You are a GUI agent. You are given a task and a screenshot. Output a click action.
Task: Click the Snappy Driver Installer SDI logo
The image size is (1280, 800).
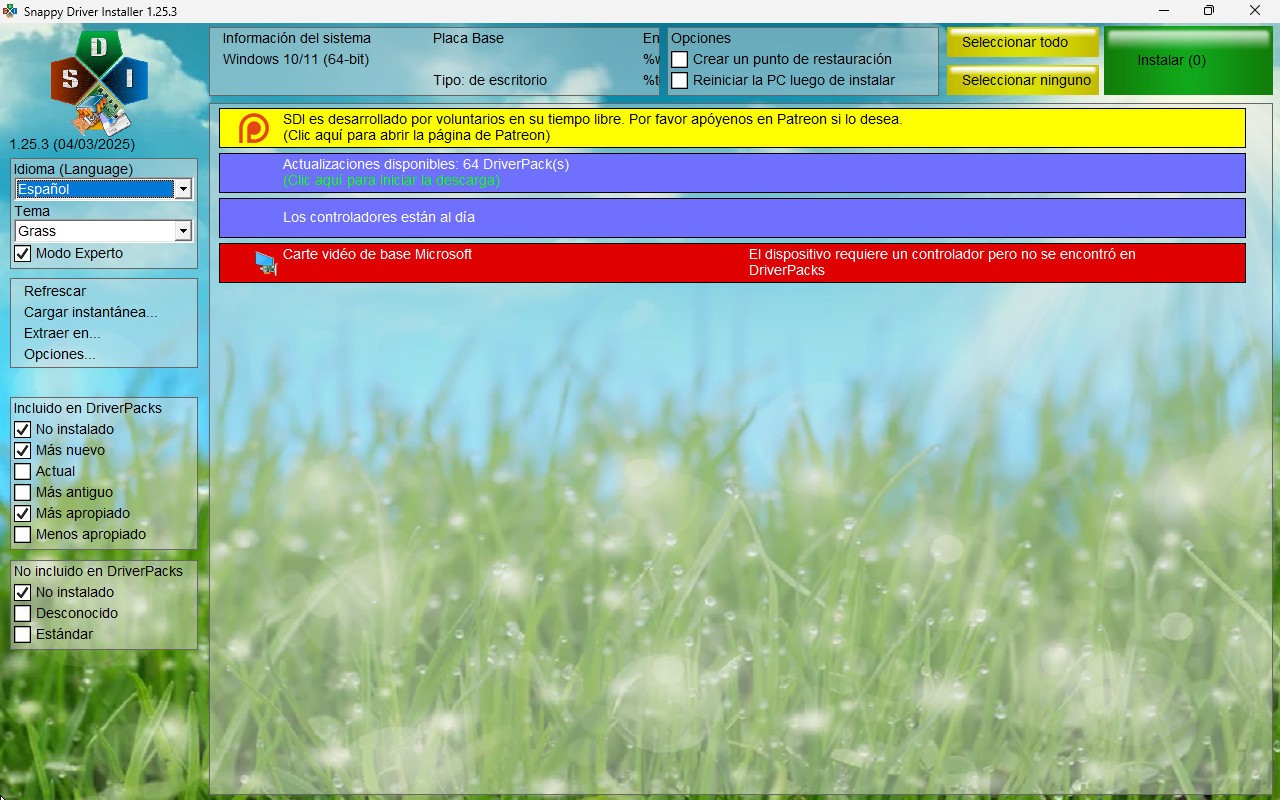pyautogui.click(x=99, y=82)
